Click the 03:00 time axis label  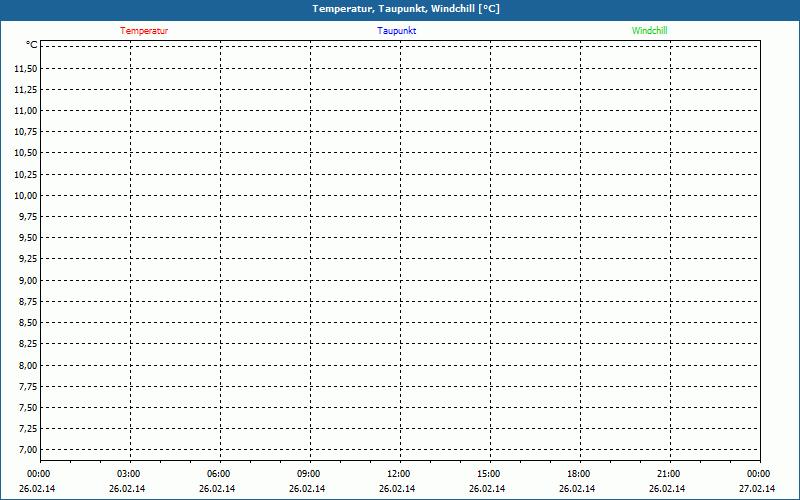click(129, 474)
